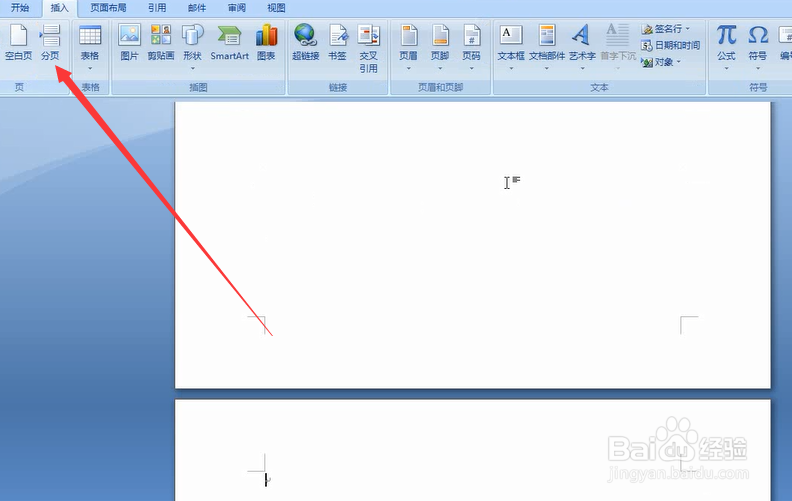Open the Review (审阅) tab
This screenshot has height=501, width=792.
(x=236, y=8)
